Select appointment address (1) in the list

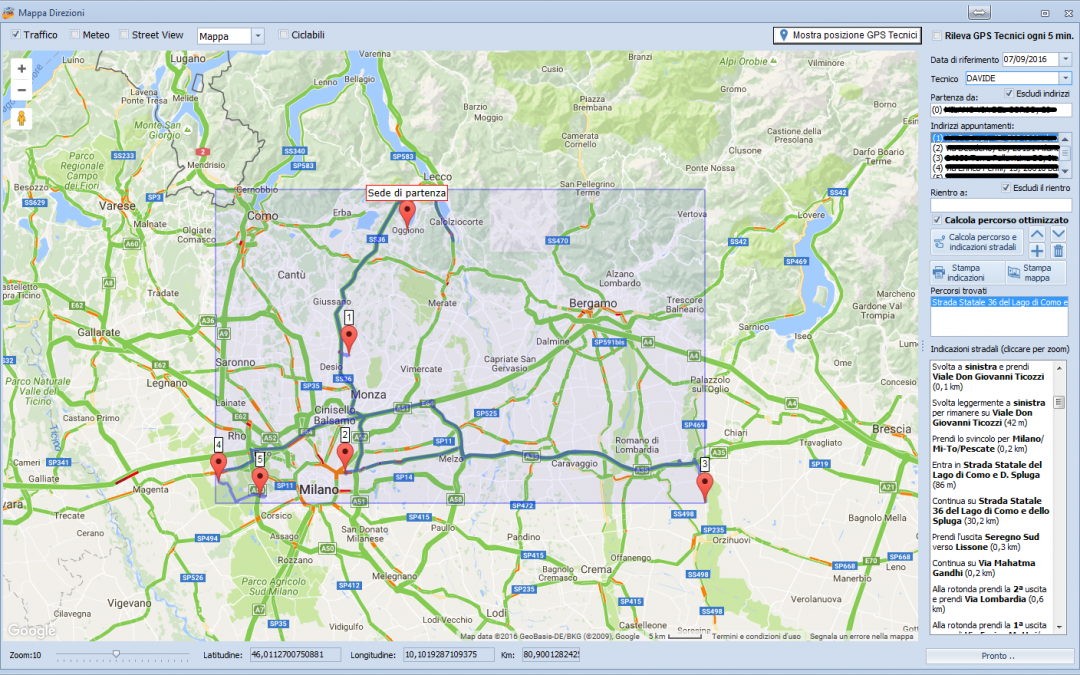click(995, 138)
